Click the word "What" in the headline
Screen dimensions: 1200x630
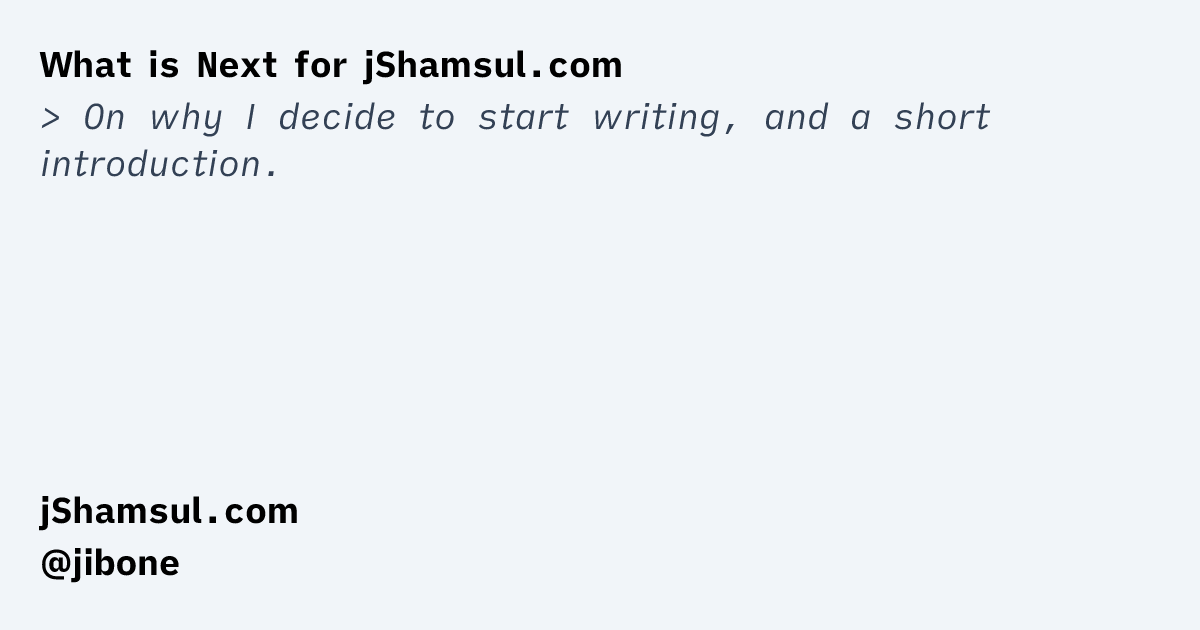(x=86, y=66)
